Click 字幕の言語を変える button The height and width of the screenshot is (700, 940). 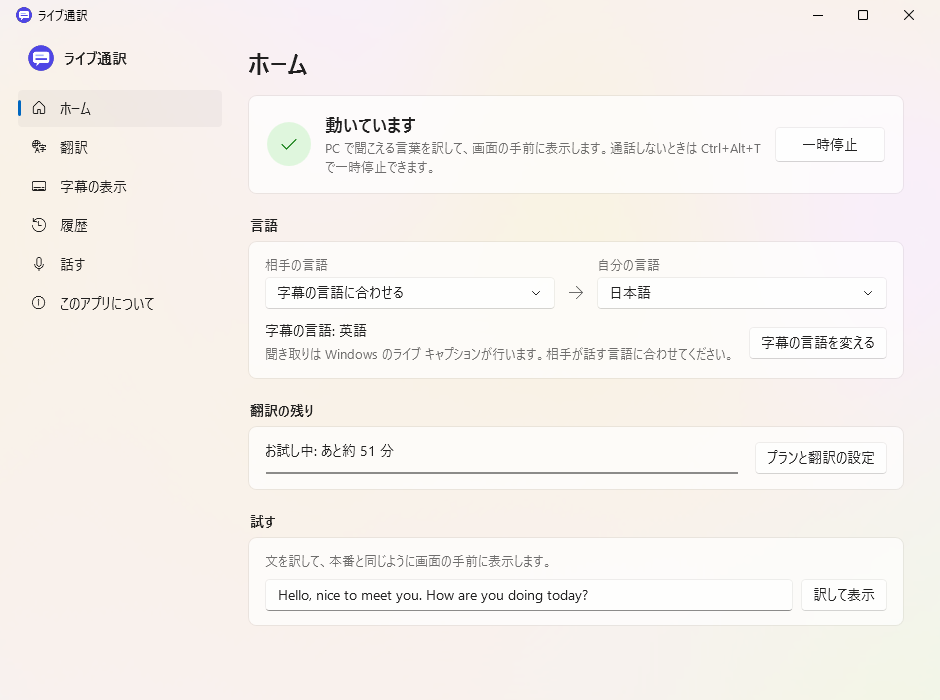tap(818, 343)
